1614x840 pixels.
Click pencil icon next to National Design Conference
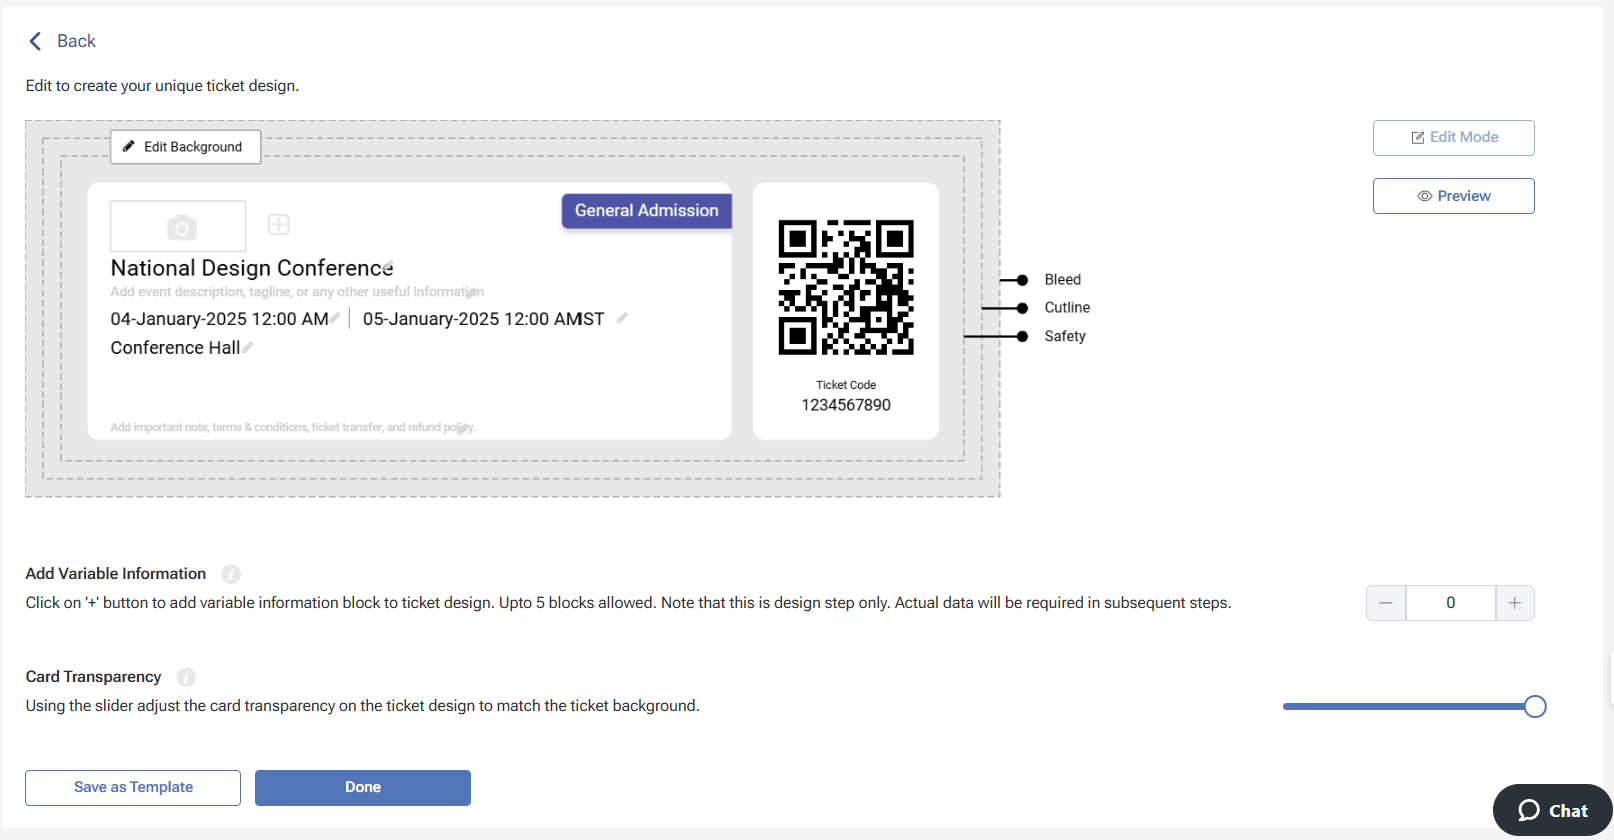click(x=388, y=265)
